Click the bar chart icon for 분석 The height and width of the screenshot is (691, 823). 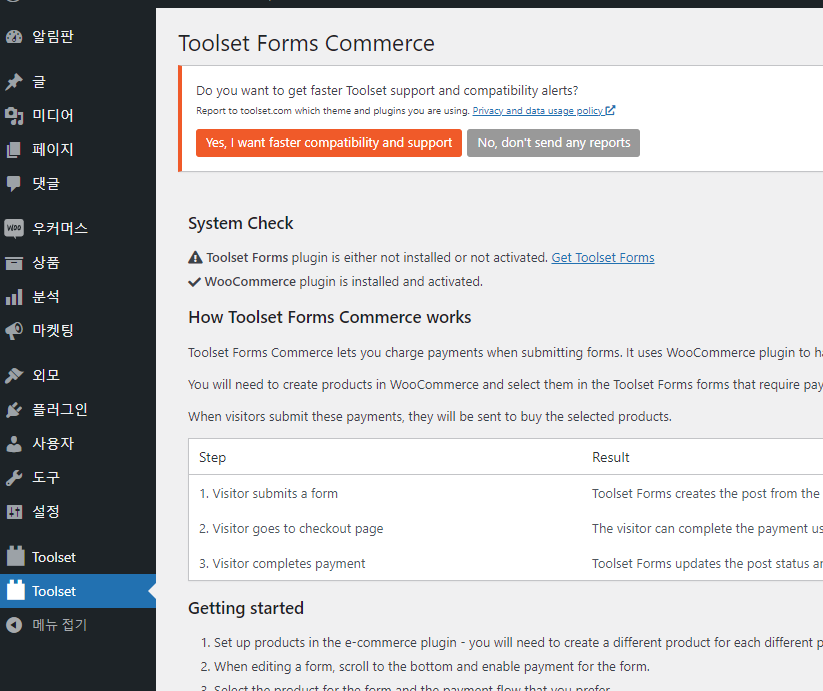pyautogui.click(x=14, y=297)
